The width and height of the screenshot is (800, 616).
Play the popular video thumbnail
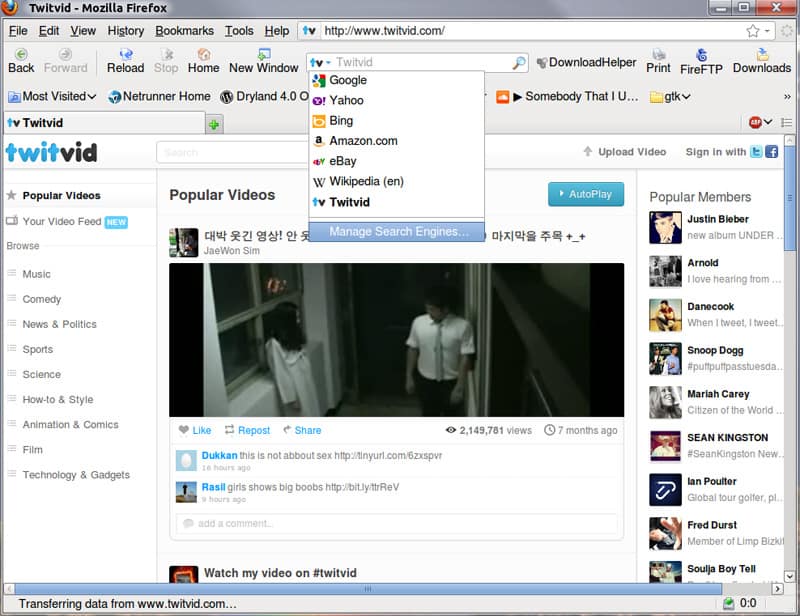point(396,340)
